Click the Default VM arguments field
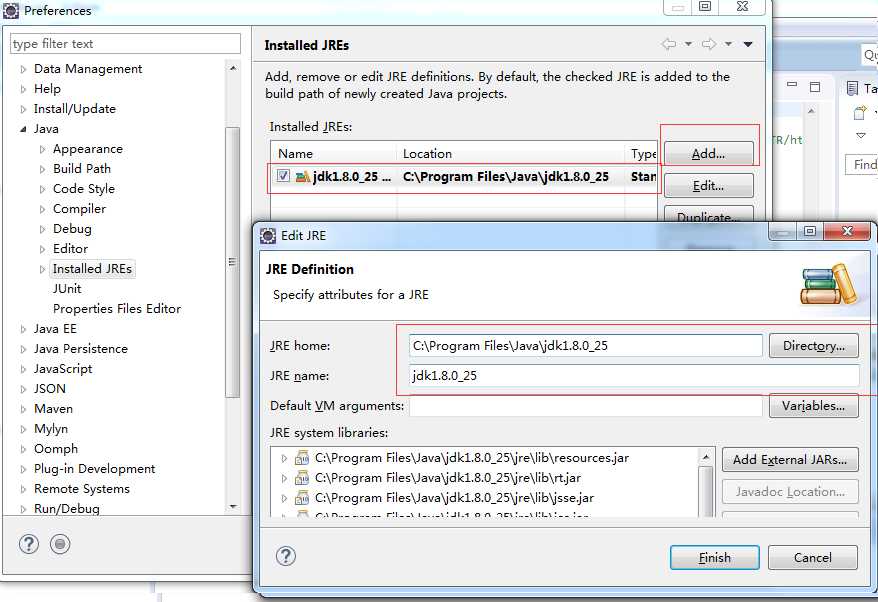Screen dimensions: 878x602 click(586, 406)
